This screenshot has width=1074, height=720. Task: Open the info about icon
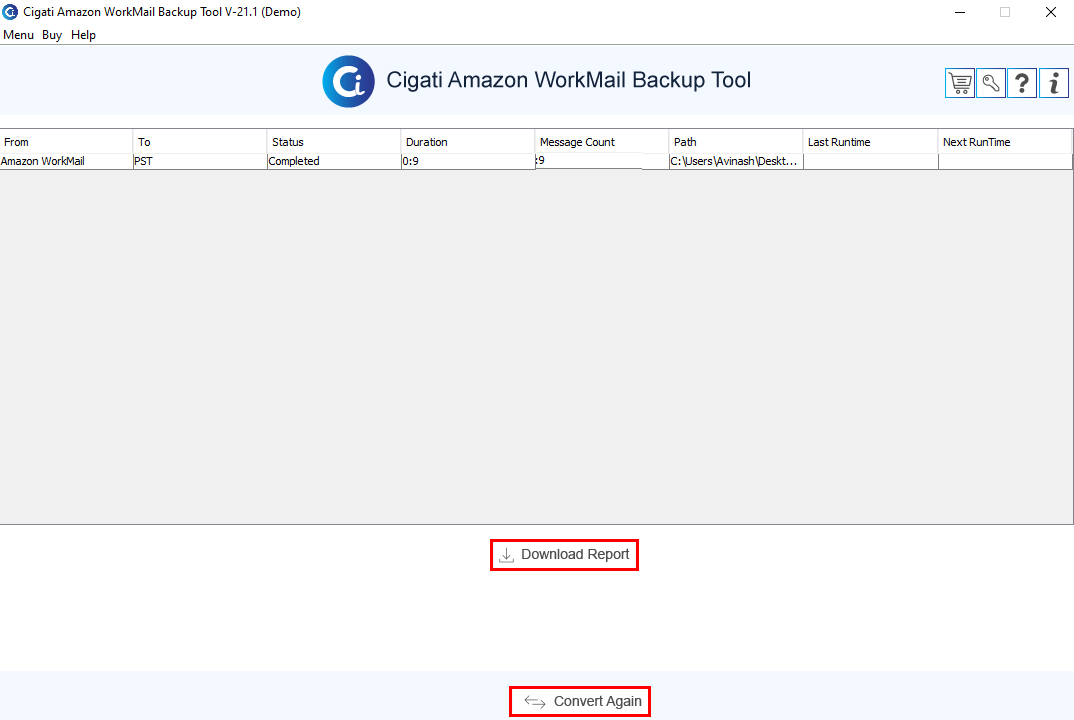(x=1053, y=84)
